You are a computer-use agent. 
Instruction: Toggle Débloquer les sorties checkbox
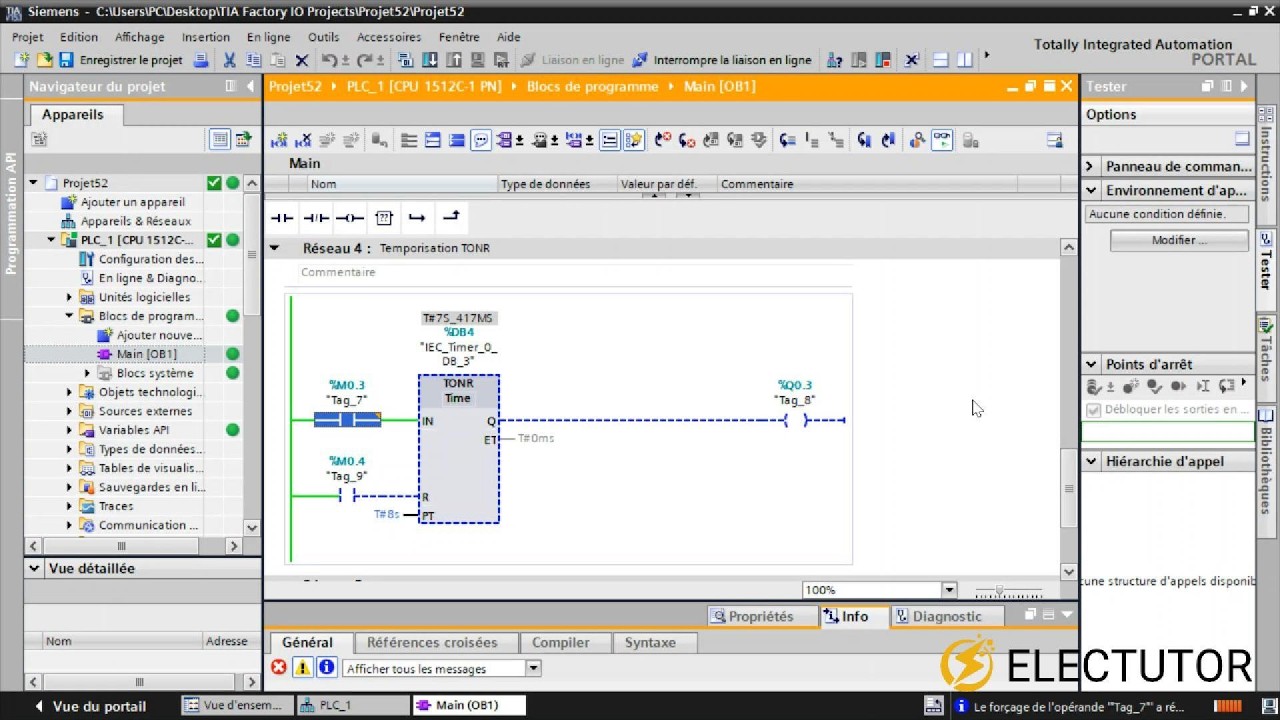click(x=1094, y=410)
